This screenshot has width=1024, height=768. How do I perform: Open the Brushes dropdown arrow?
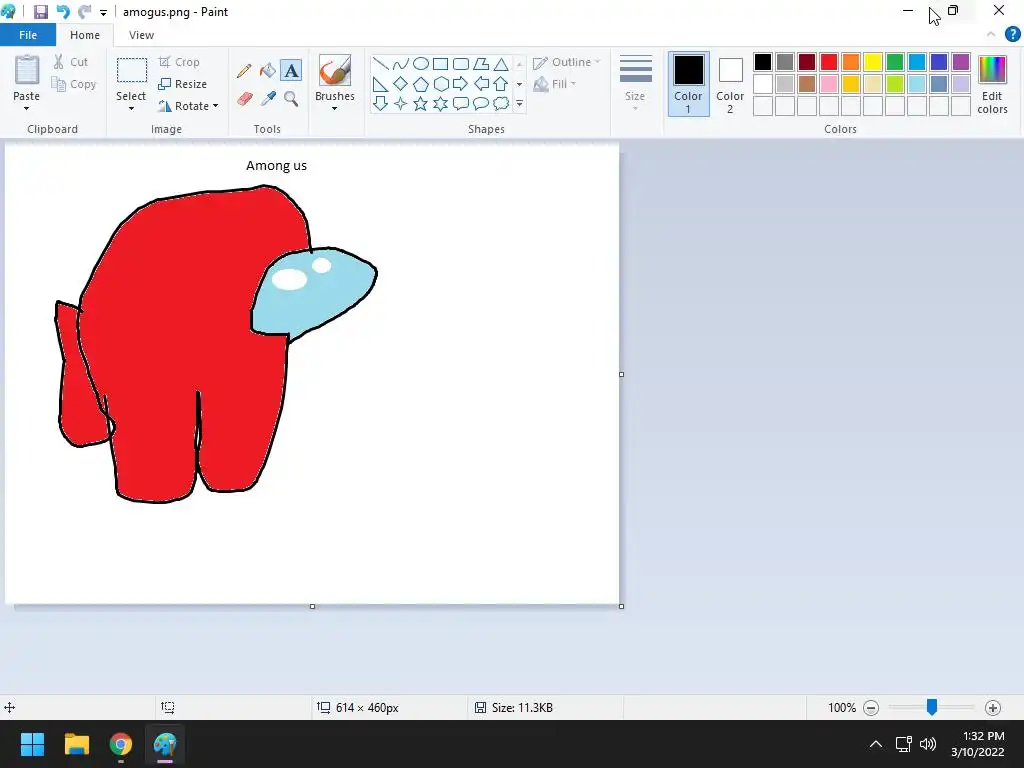pyautogui.click(x=334, y=108)
